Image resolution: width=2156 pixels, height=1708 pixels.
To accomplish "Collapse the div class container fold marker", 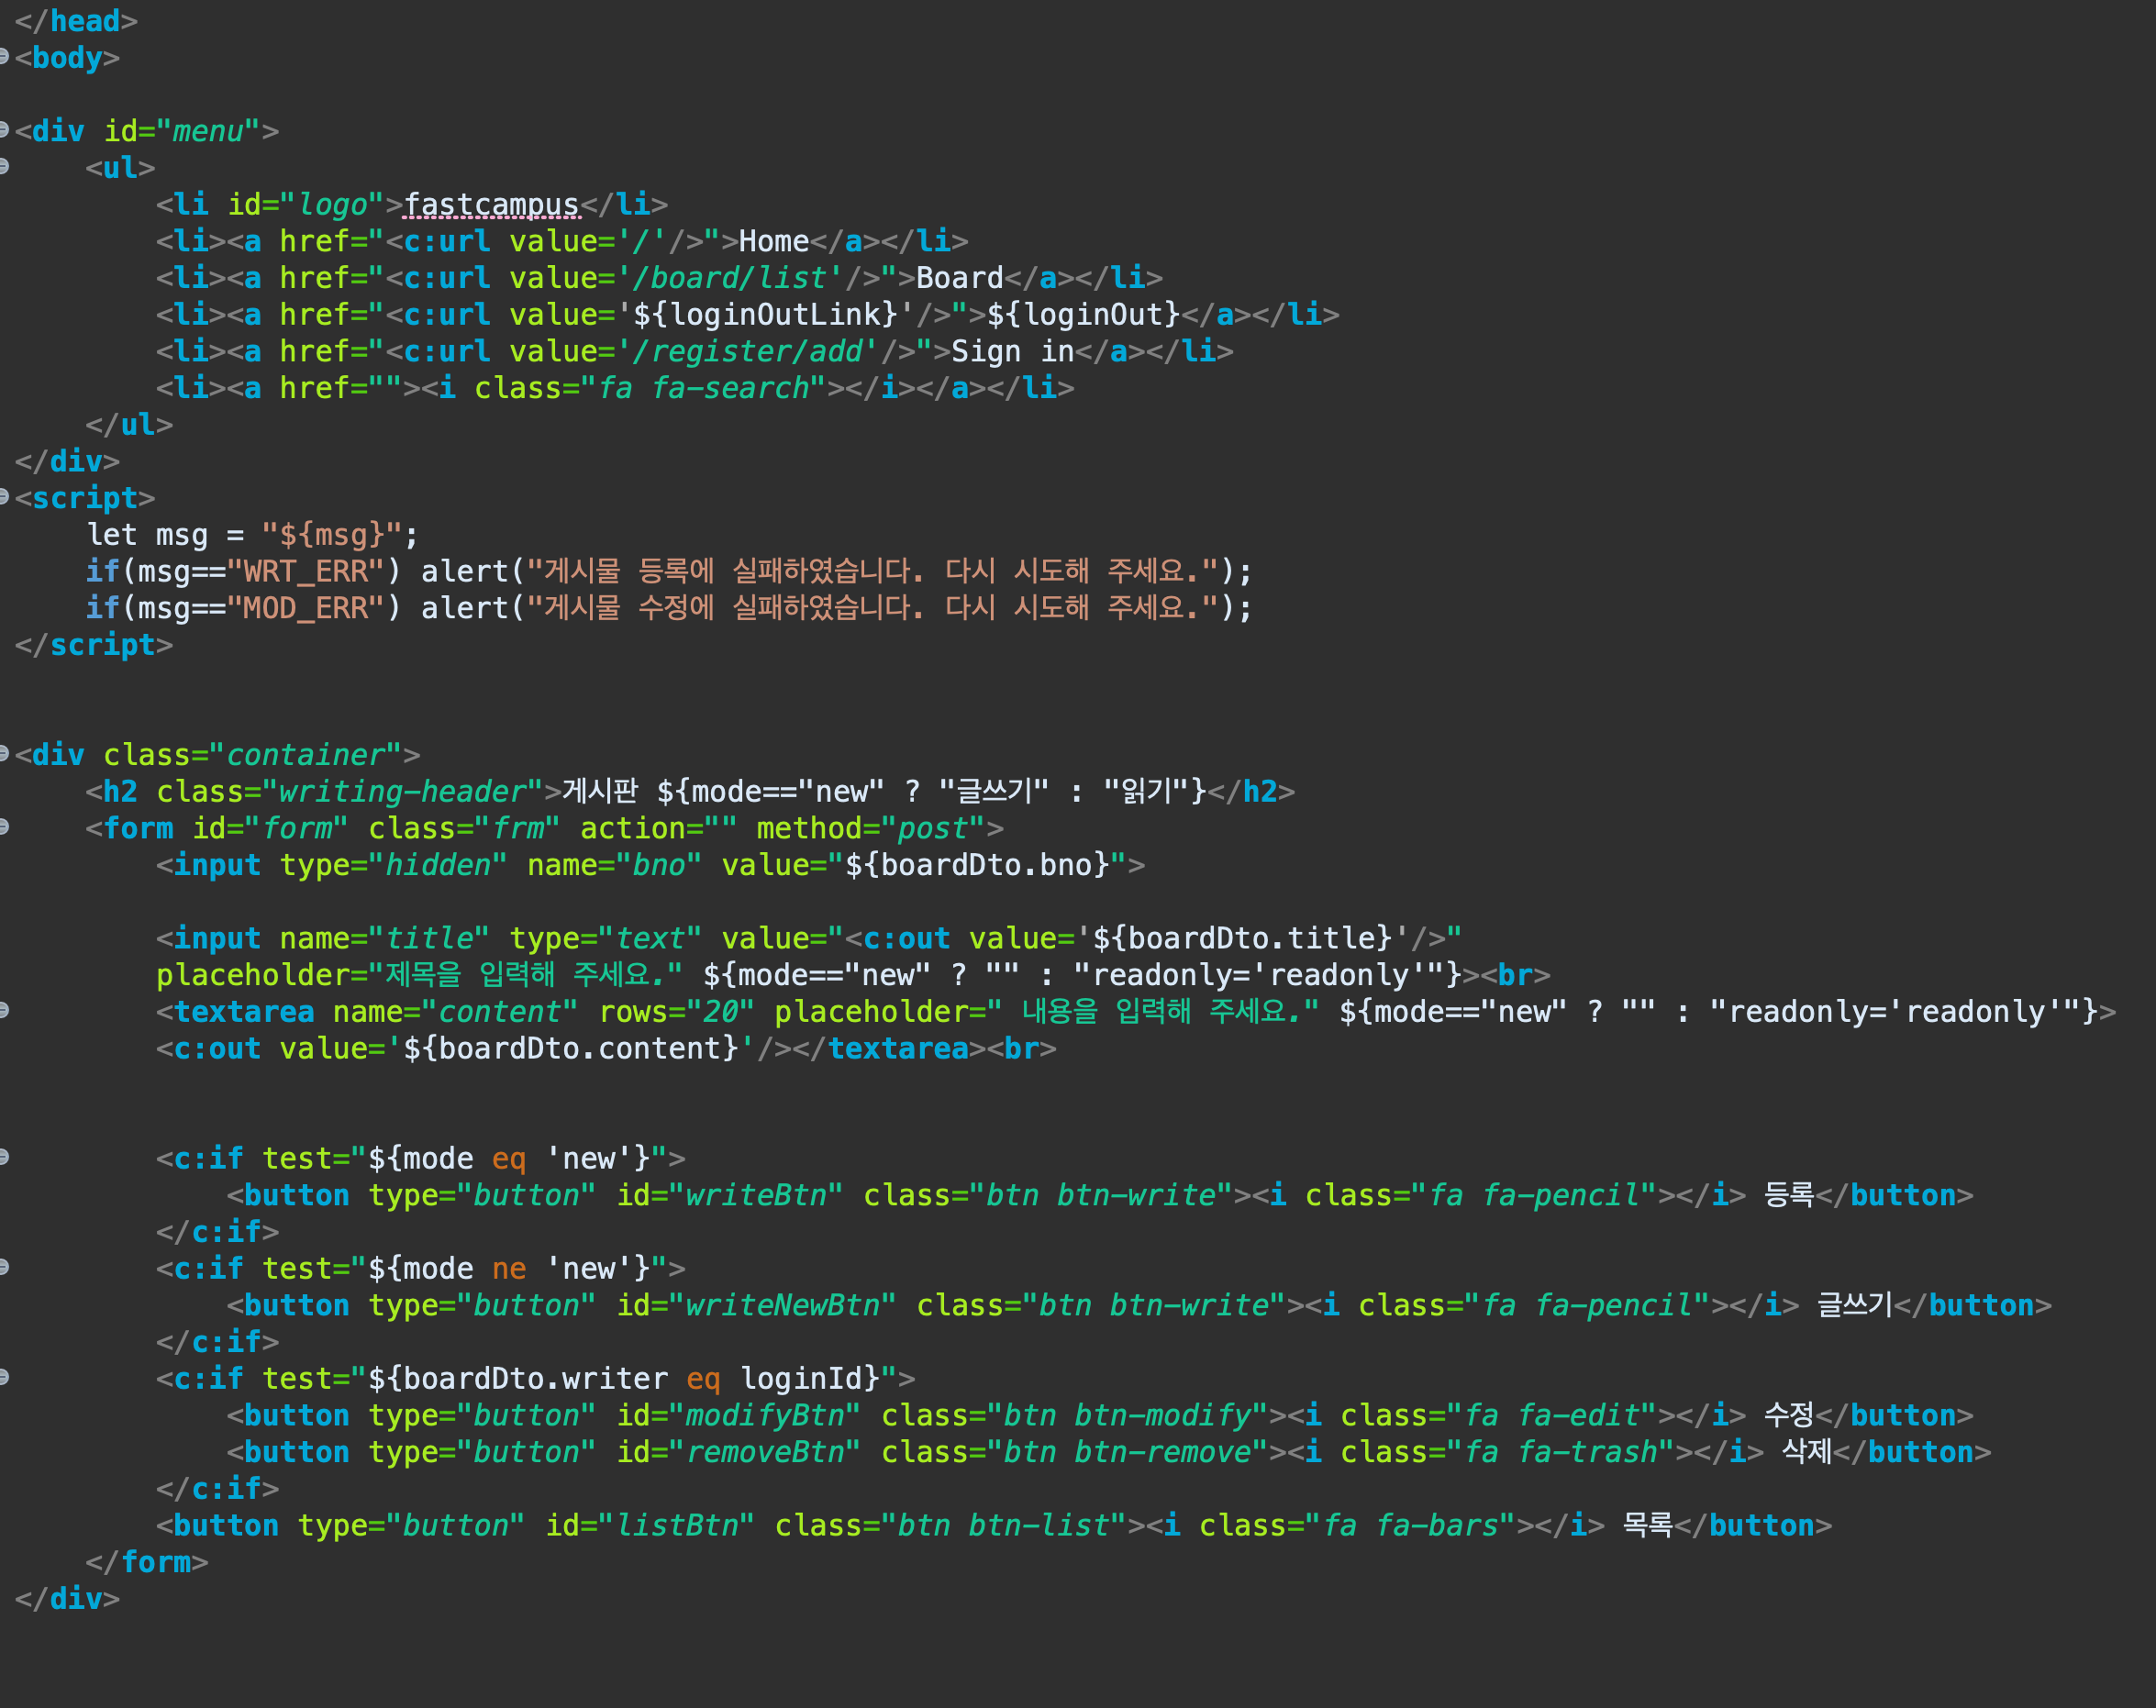I will 4,753.
